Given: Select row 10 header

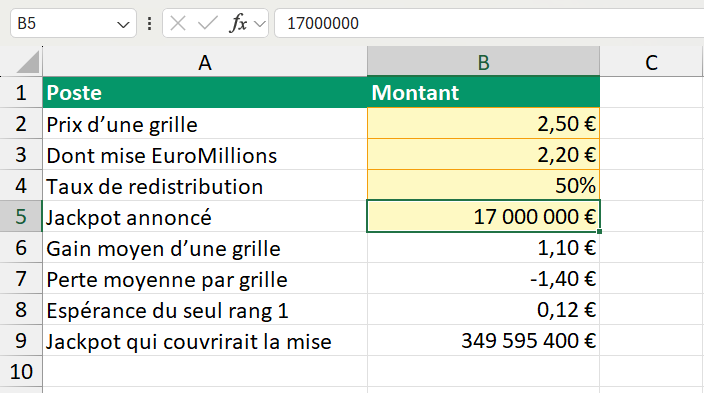Looking at the screenshot, I should (x=21, y=371).
